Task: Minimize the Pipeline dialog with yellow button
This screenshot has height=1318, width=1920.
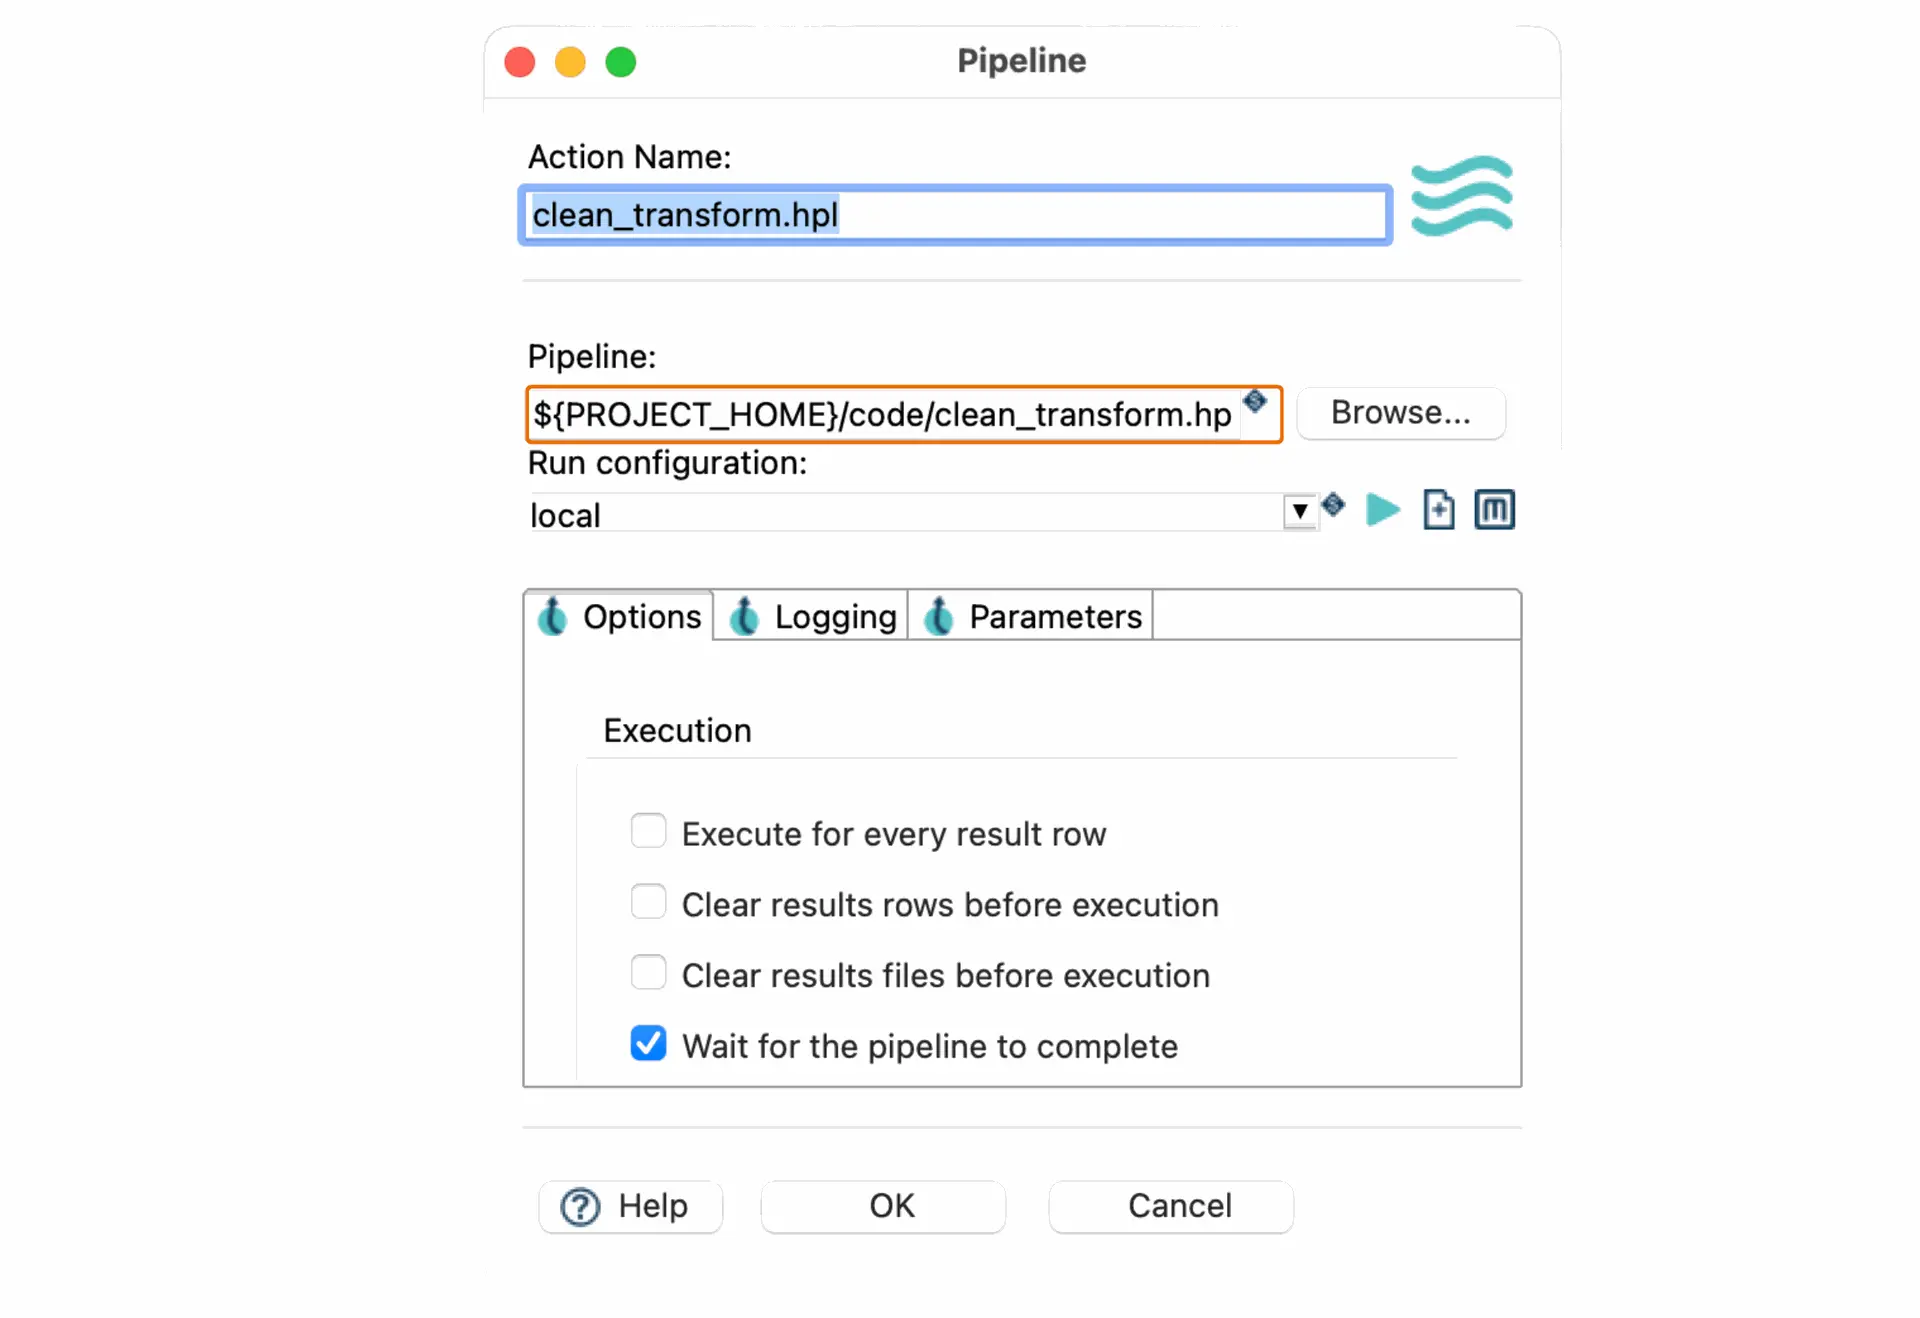Action: pyautogui.click(x=570, y=62)
